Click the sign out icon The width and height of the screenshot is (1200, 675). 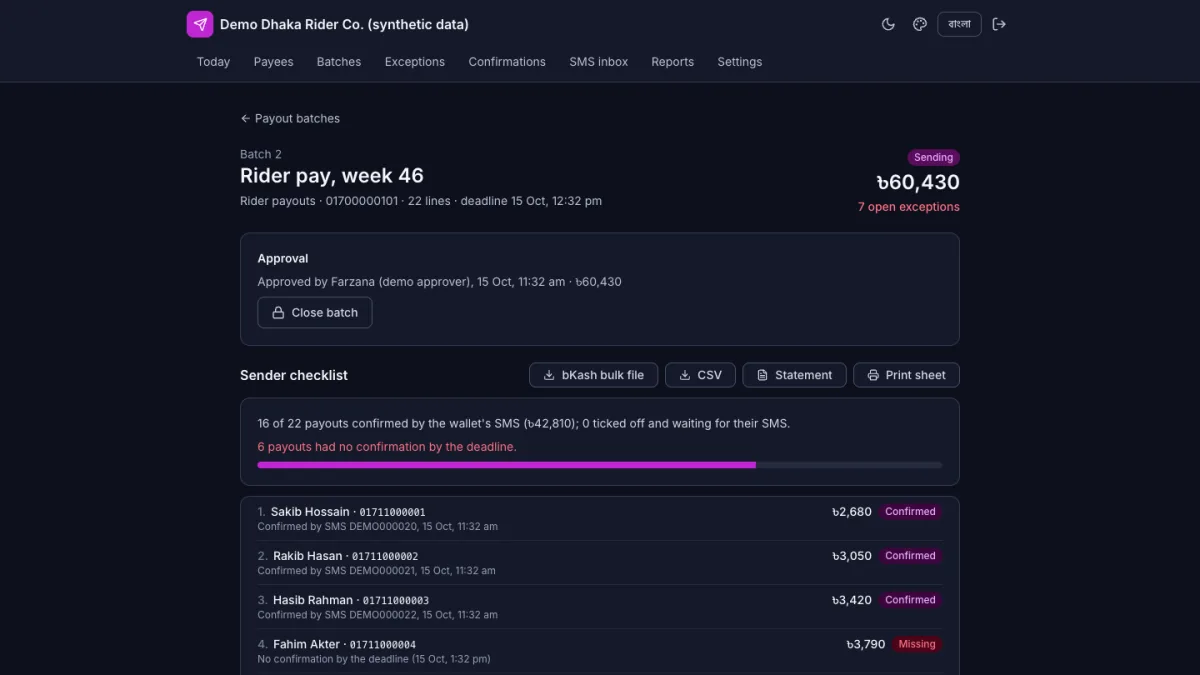tap(999, 24)
